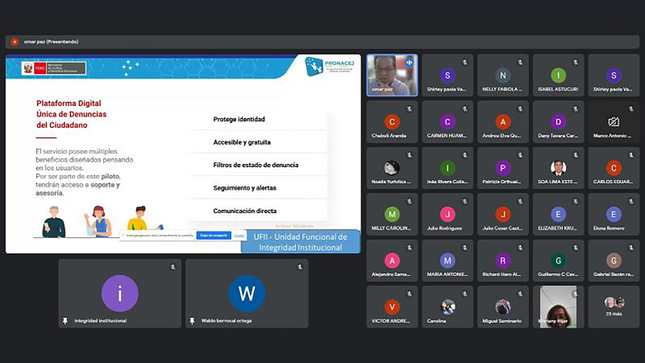Screen dimensions: 645x363
Task: Click muted mic icon on MILLY CAROLIN tile
Action: [x=409, y=202]
